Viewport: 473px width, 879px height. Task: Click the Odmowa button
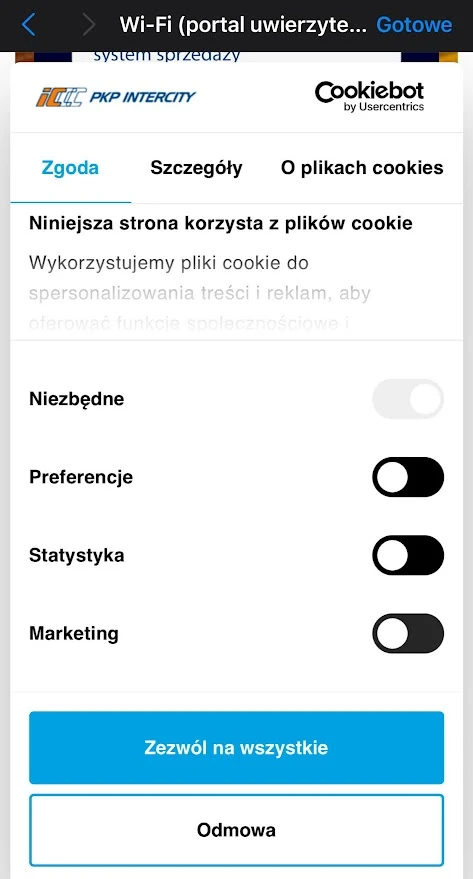236,830
